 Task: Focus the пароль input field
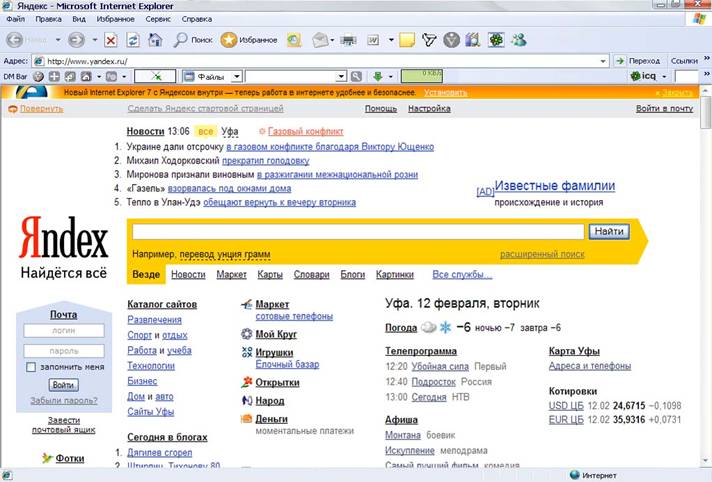64,351
